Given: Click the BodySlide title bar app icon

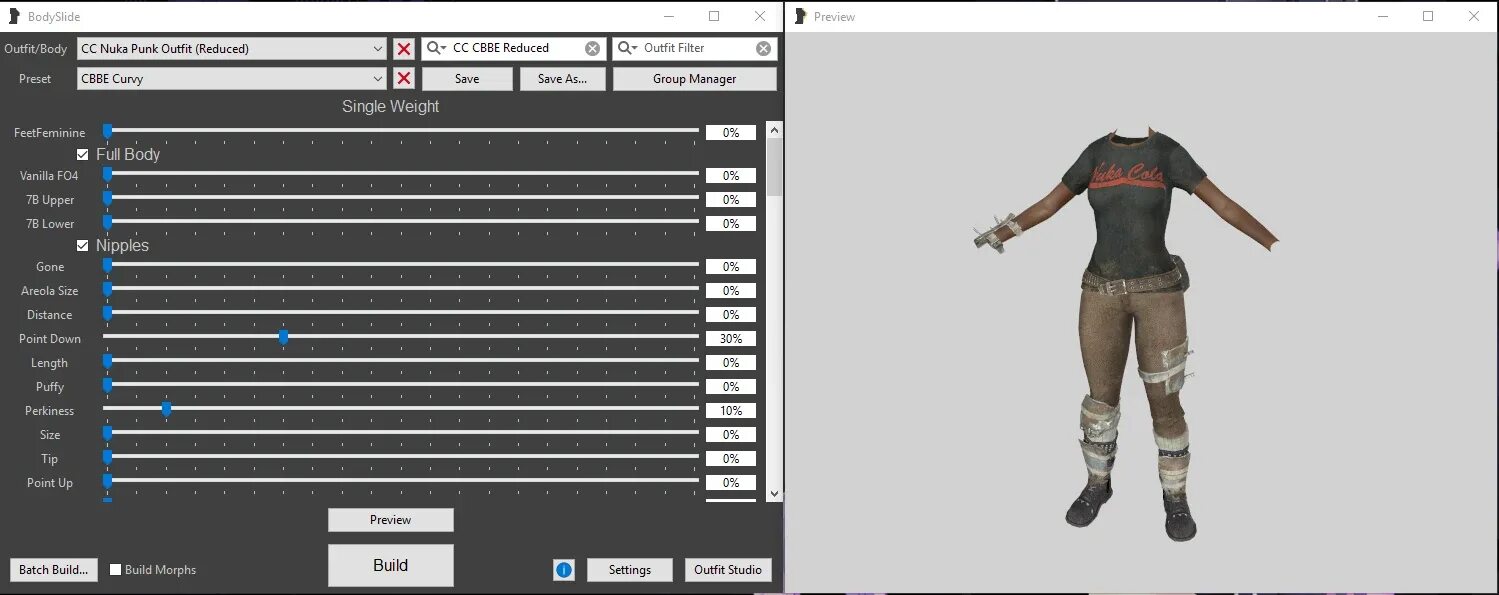Looking at the screenshot, I should (14, 16).
